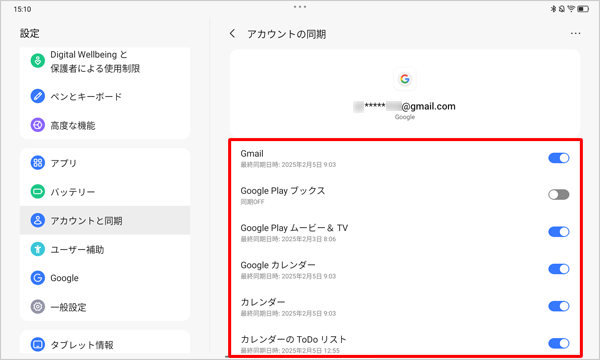This screenshot has height=360, width=600.
Task: Tap Google Play ムービー& TV label
Action: [x=294, y=228]
